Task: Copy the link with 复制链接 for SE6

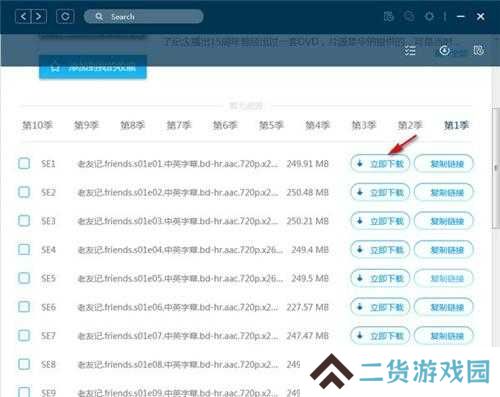Action: (x=444, y=307)
